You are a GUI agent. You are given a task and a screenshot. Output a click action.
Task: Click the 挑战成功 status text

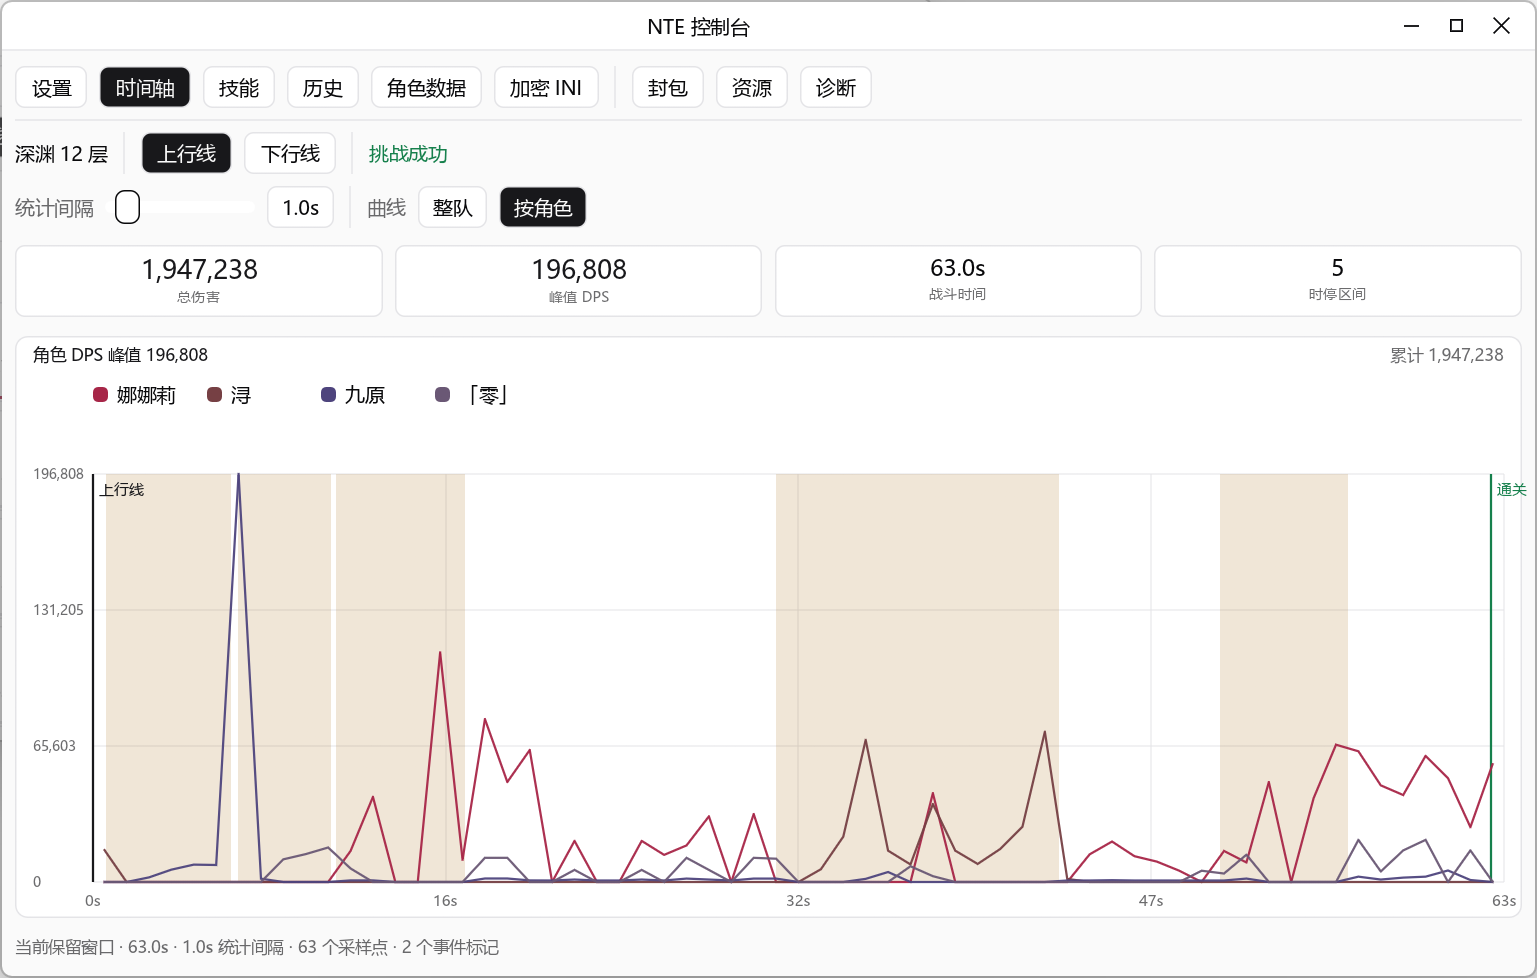(x=408, y=154)
